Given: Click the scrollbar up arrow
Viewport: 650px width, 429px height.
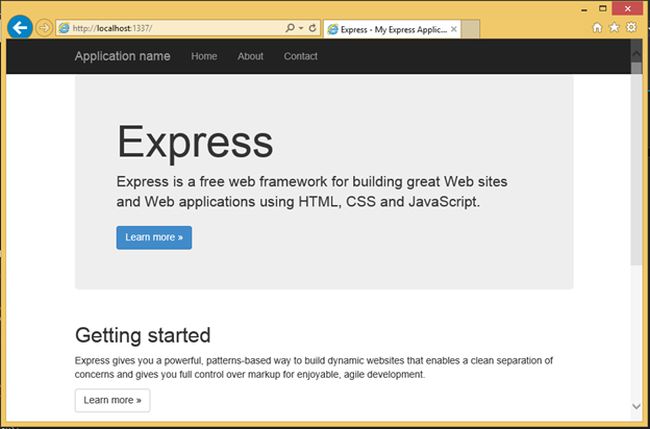Looking at the screenshot, I should pos(636,54).
